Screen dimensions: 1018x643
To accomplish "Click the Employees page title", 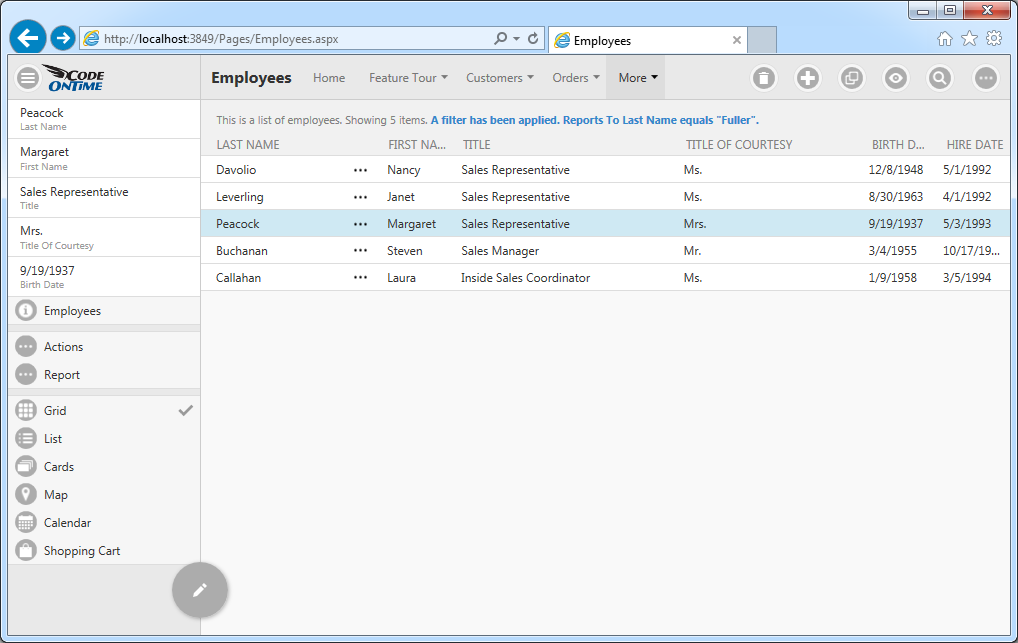I will 251,78.
